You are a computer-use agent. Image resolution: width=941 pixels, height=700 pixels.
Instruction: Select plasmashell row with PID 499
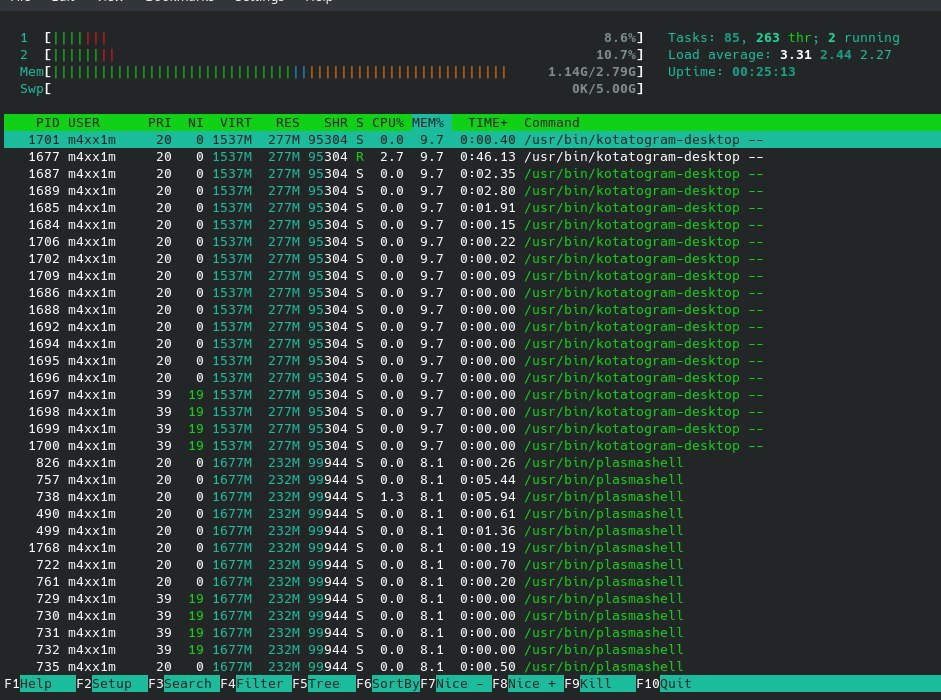point(472,531)
